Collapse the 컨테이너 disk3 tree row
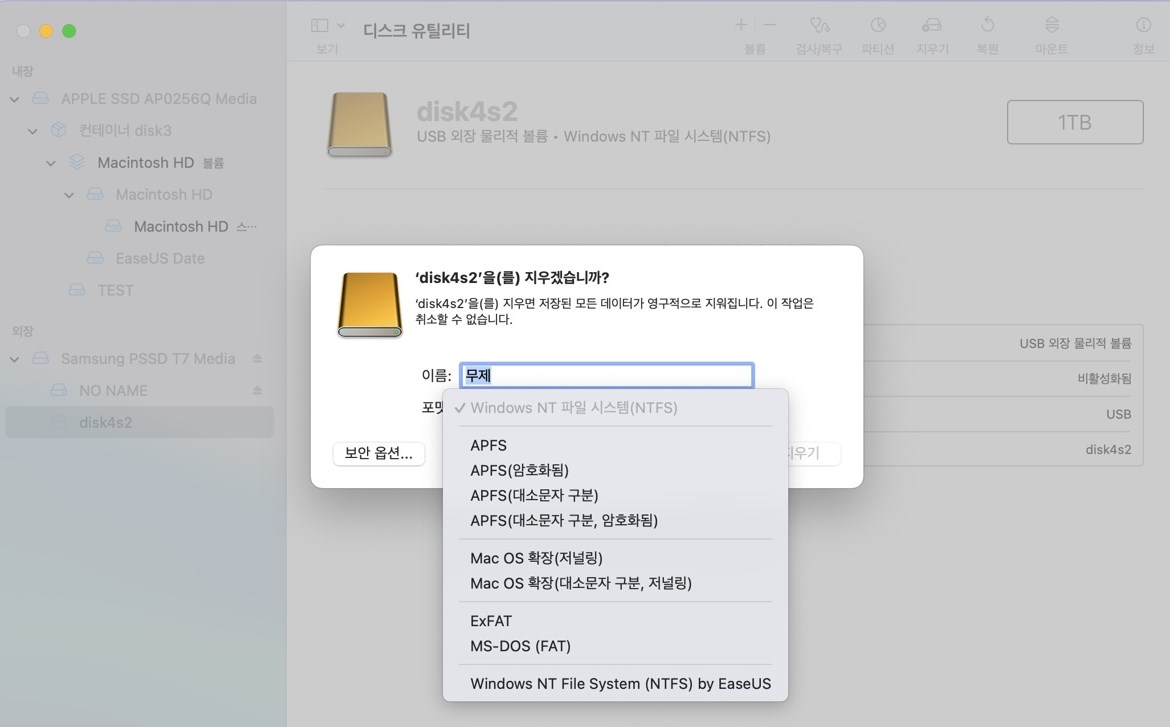 click(x=33, y=131)
